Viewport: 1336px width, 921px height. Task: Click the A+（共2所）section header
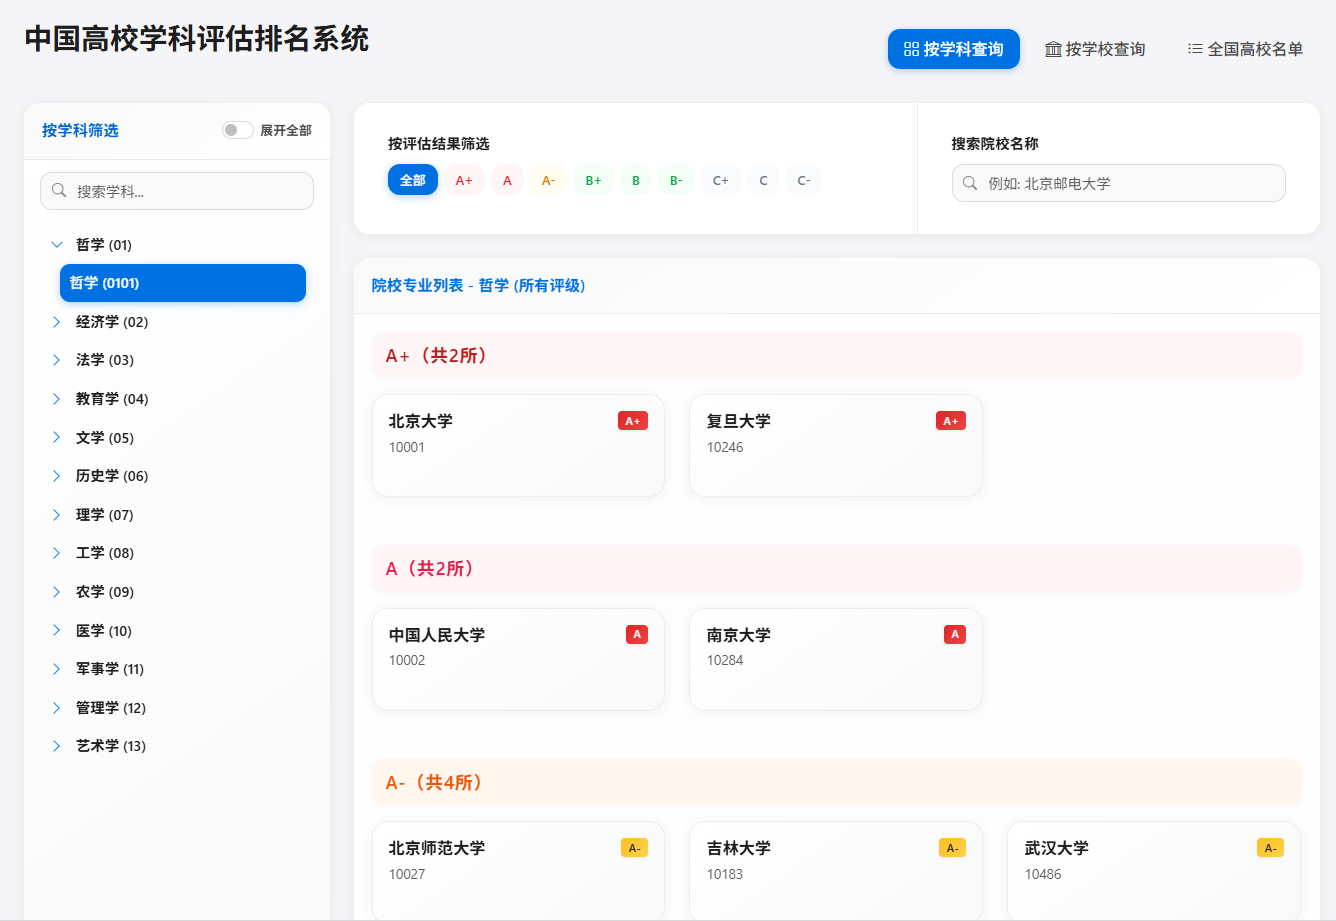pos(836,356)
